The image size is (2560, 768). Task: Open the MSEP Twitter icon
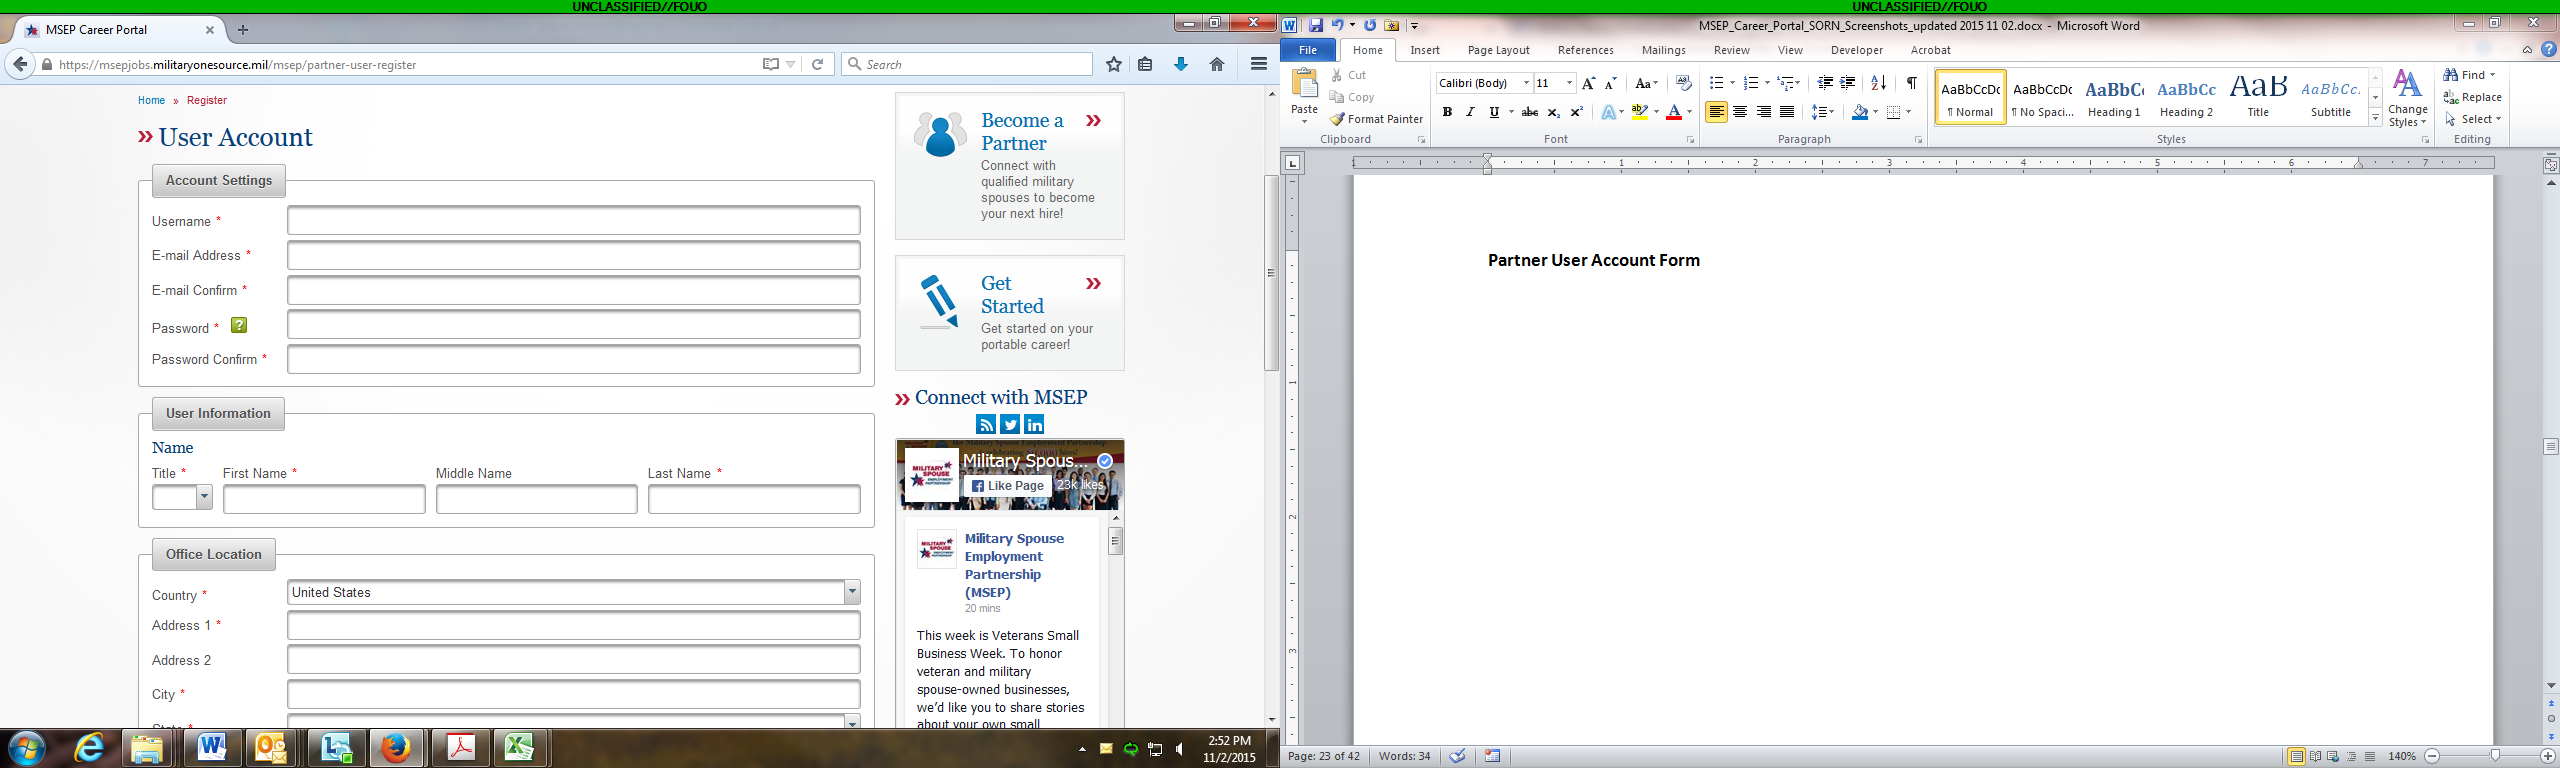[1010, 424]
